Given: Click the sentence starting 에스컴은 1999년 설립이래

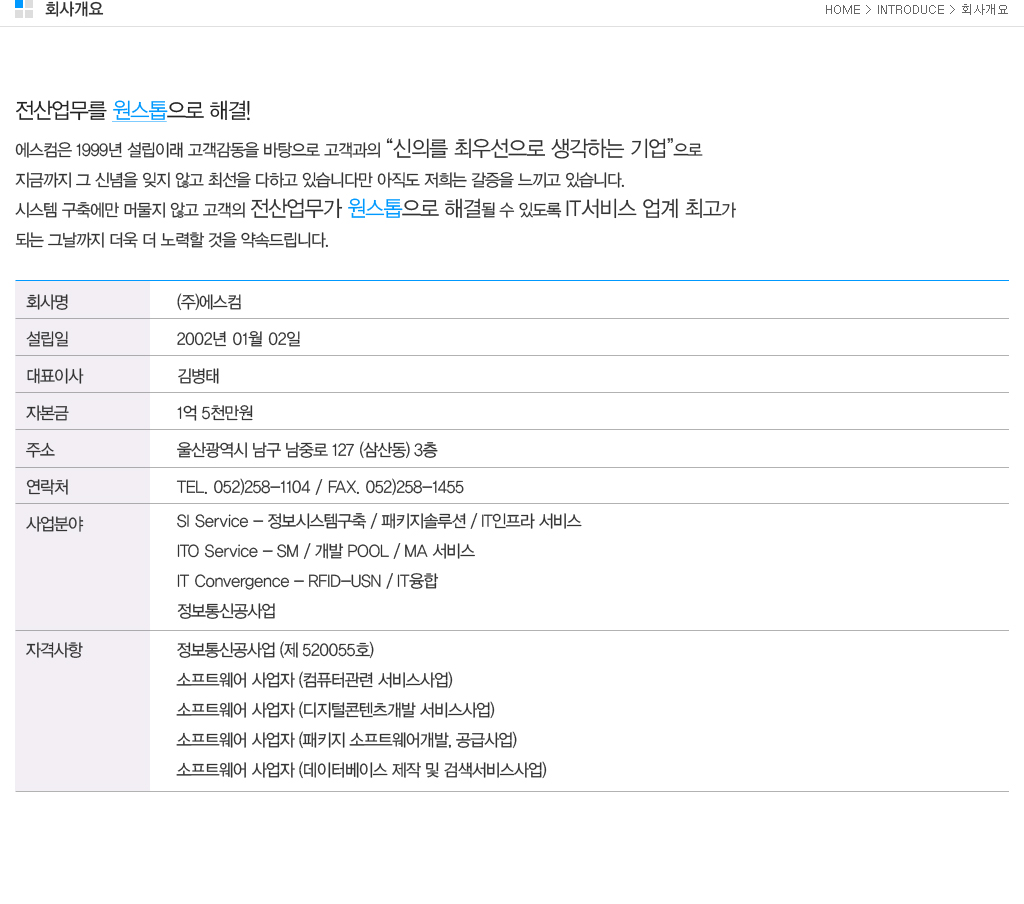Looking at the screenshot, I should (359, 149).
